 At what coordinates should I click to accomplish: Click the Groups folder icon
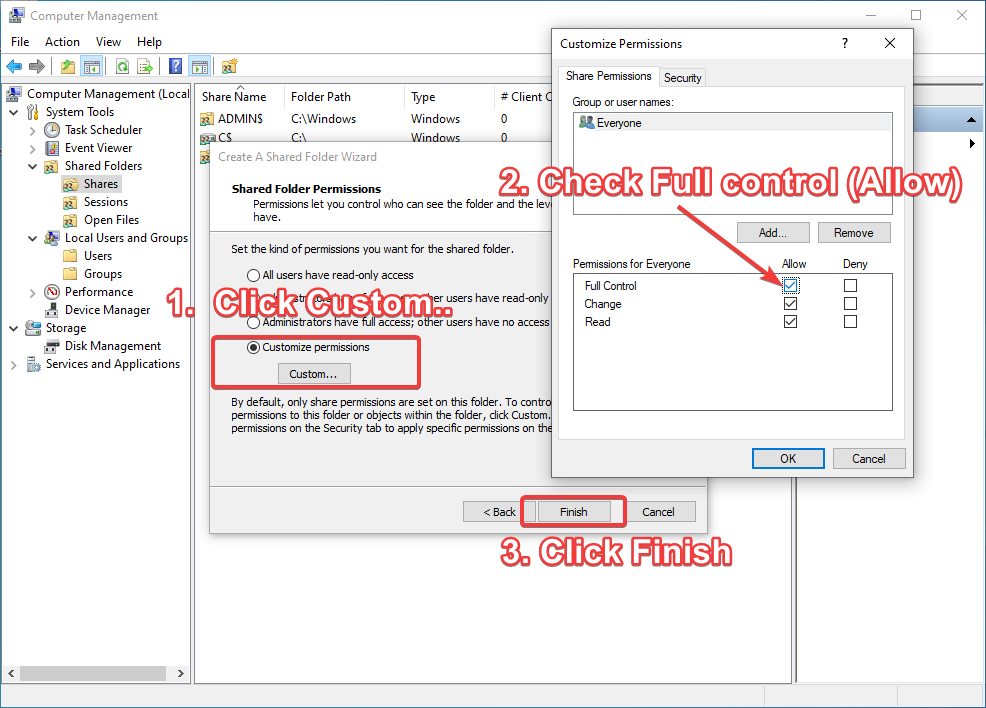pos(70,274)
